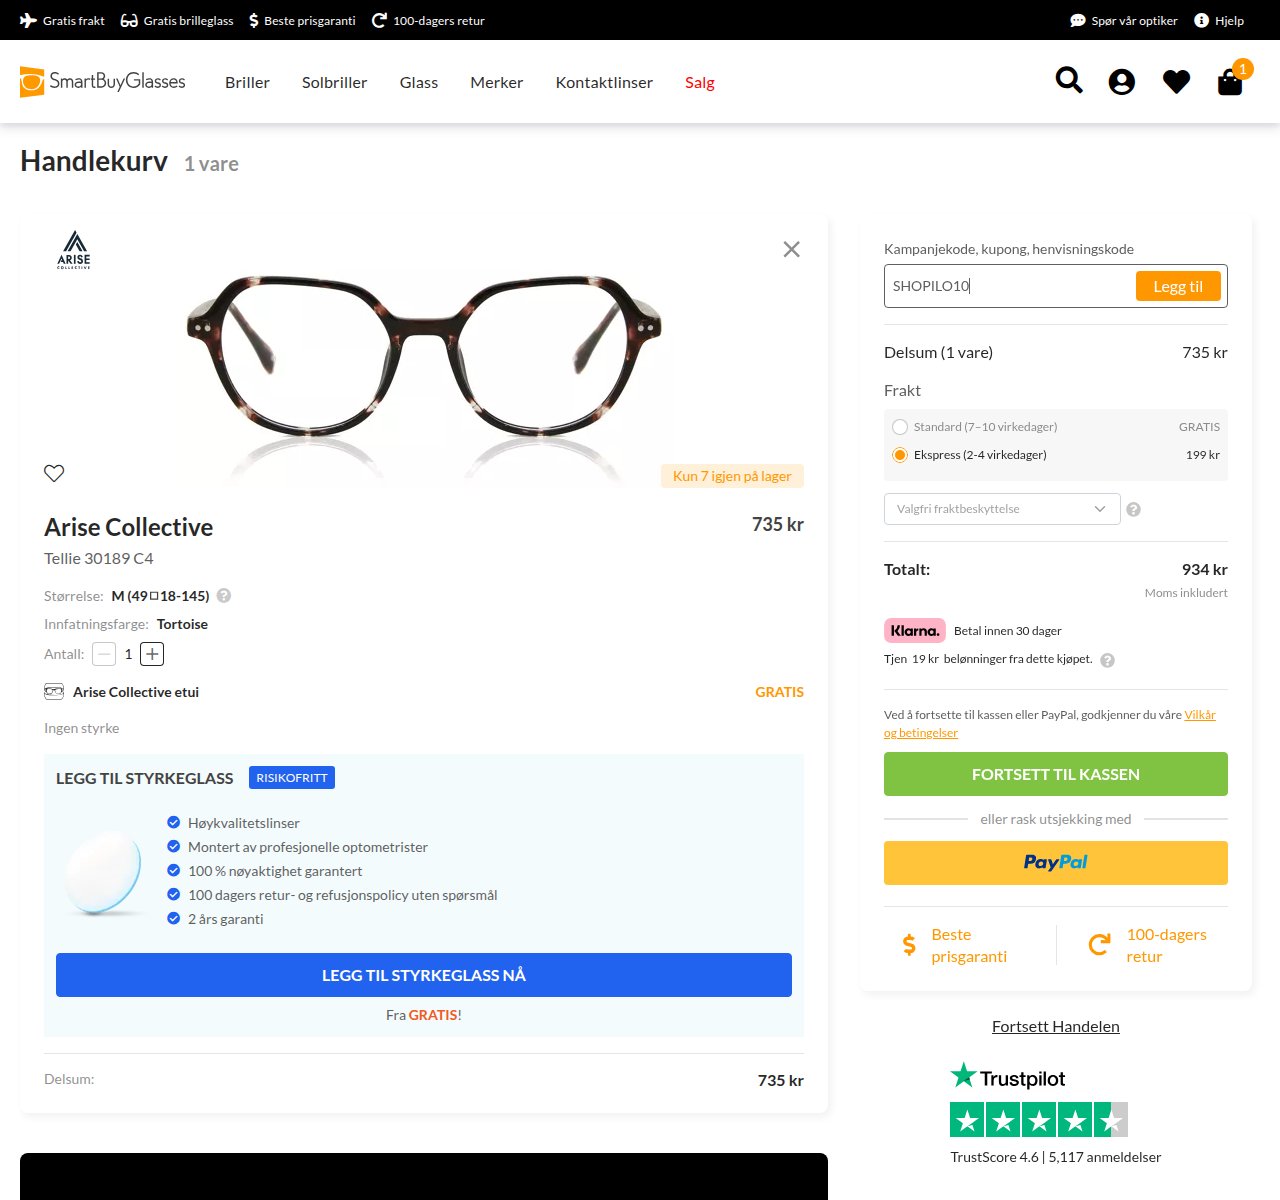This screenshot has width=1280, height=1200.
Task: Select Ekspress (2-4 virkedager) shipping
Action: [x=900, y=455]
